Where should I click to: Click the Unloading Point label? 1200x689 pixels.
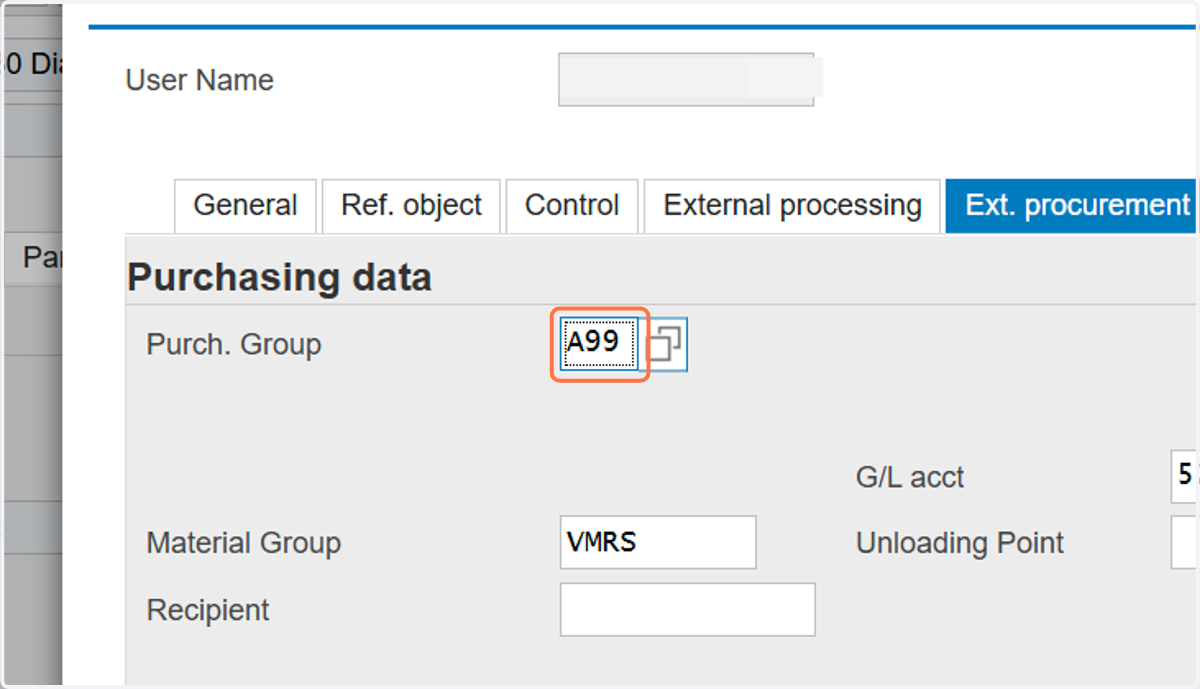[x=960, y=543]
